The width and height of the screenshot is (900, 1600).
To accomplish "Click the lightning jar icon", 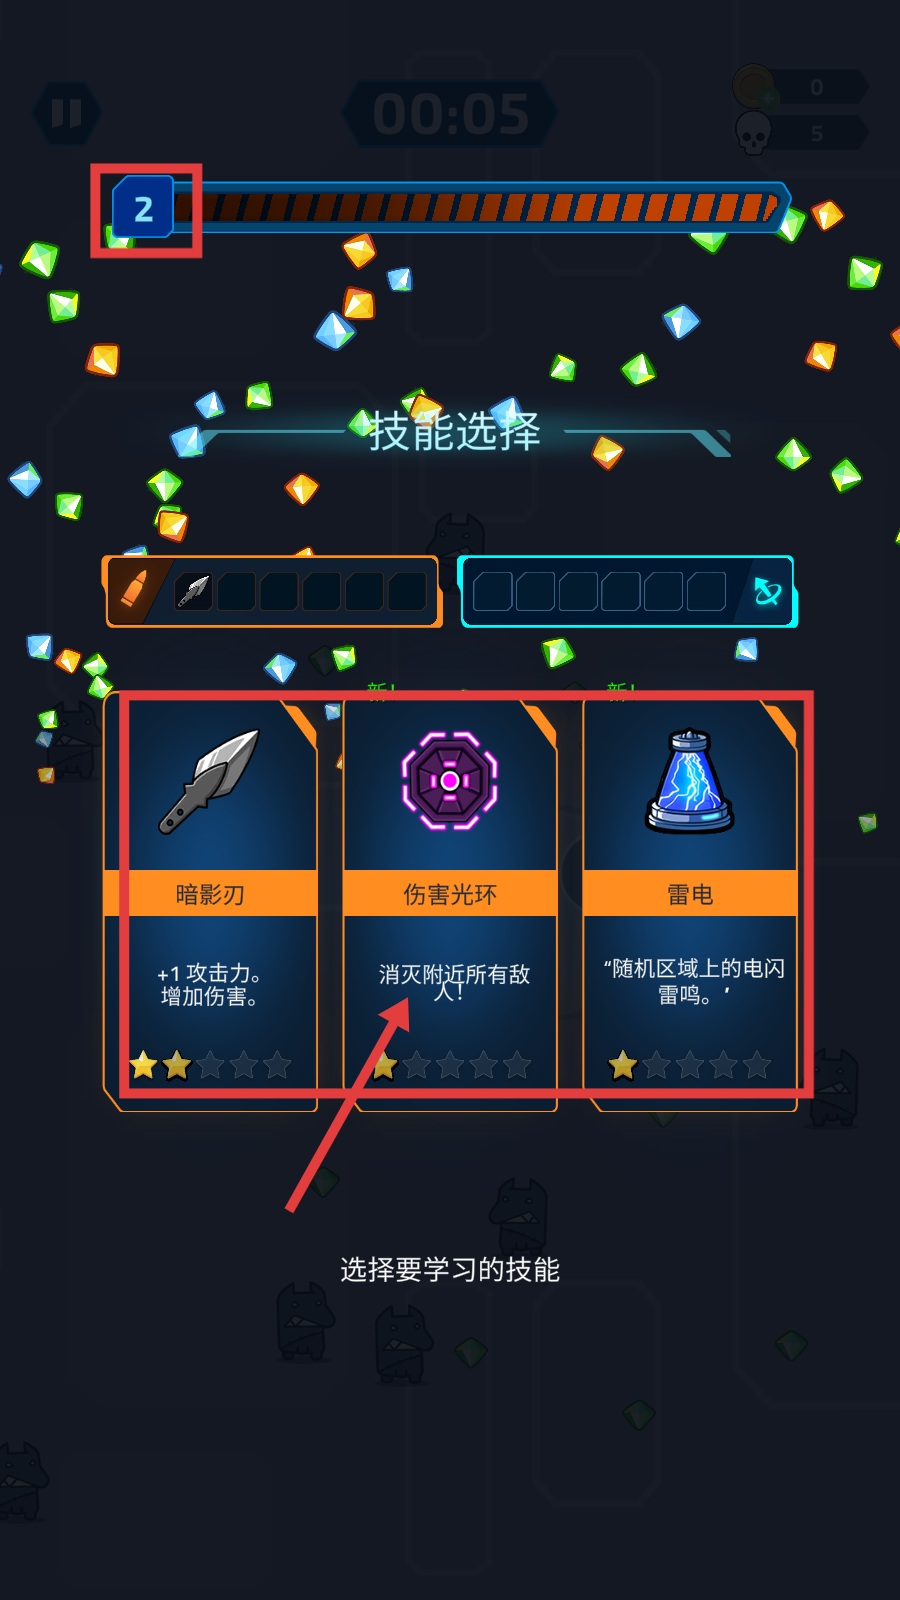I will [690, 782].
